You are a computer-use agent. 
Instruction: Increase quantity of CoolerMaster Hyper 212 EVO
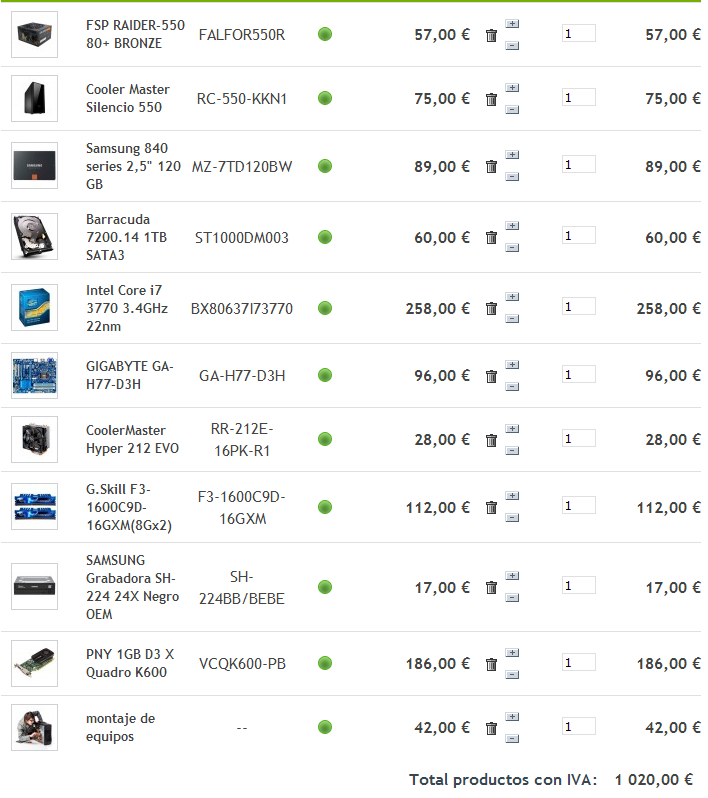(x=512, y=428)
